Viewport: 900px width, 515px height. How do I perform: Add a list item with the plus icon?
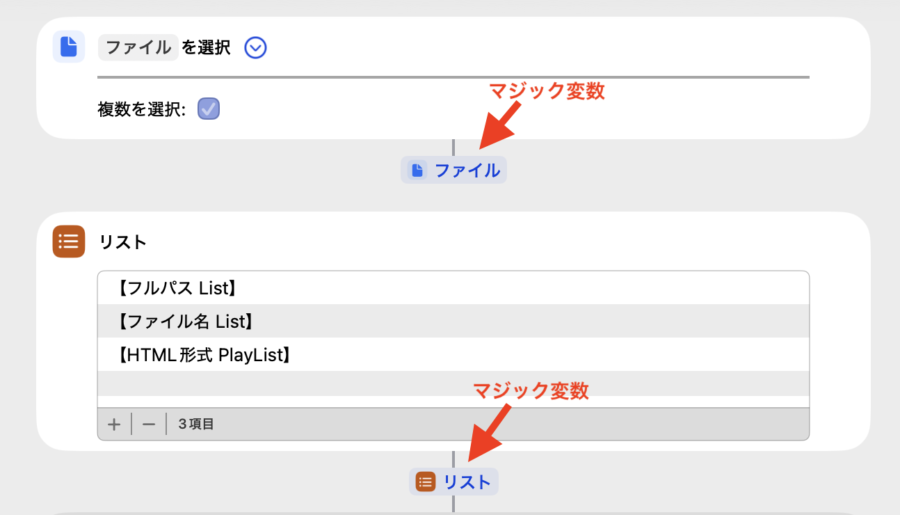114,424
